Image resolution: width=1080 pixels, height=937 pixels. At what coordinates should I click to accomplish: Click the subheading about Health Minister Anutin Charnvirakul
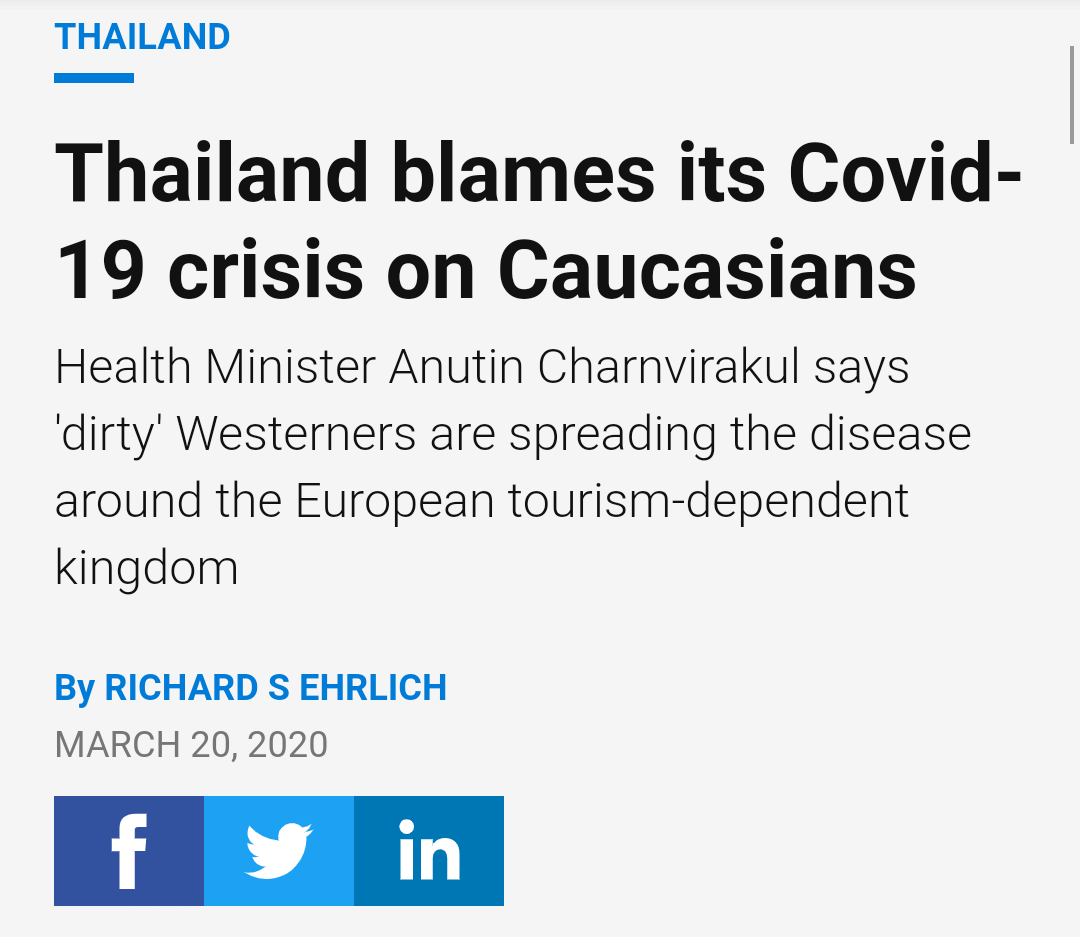513,467
